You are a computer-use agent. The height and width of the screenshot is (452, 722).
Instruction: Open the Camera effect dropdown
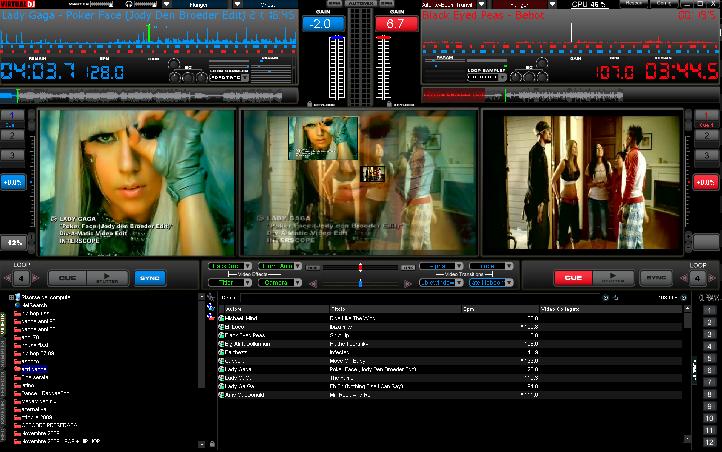pos(279,283)
